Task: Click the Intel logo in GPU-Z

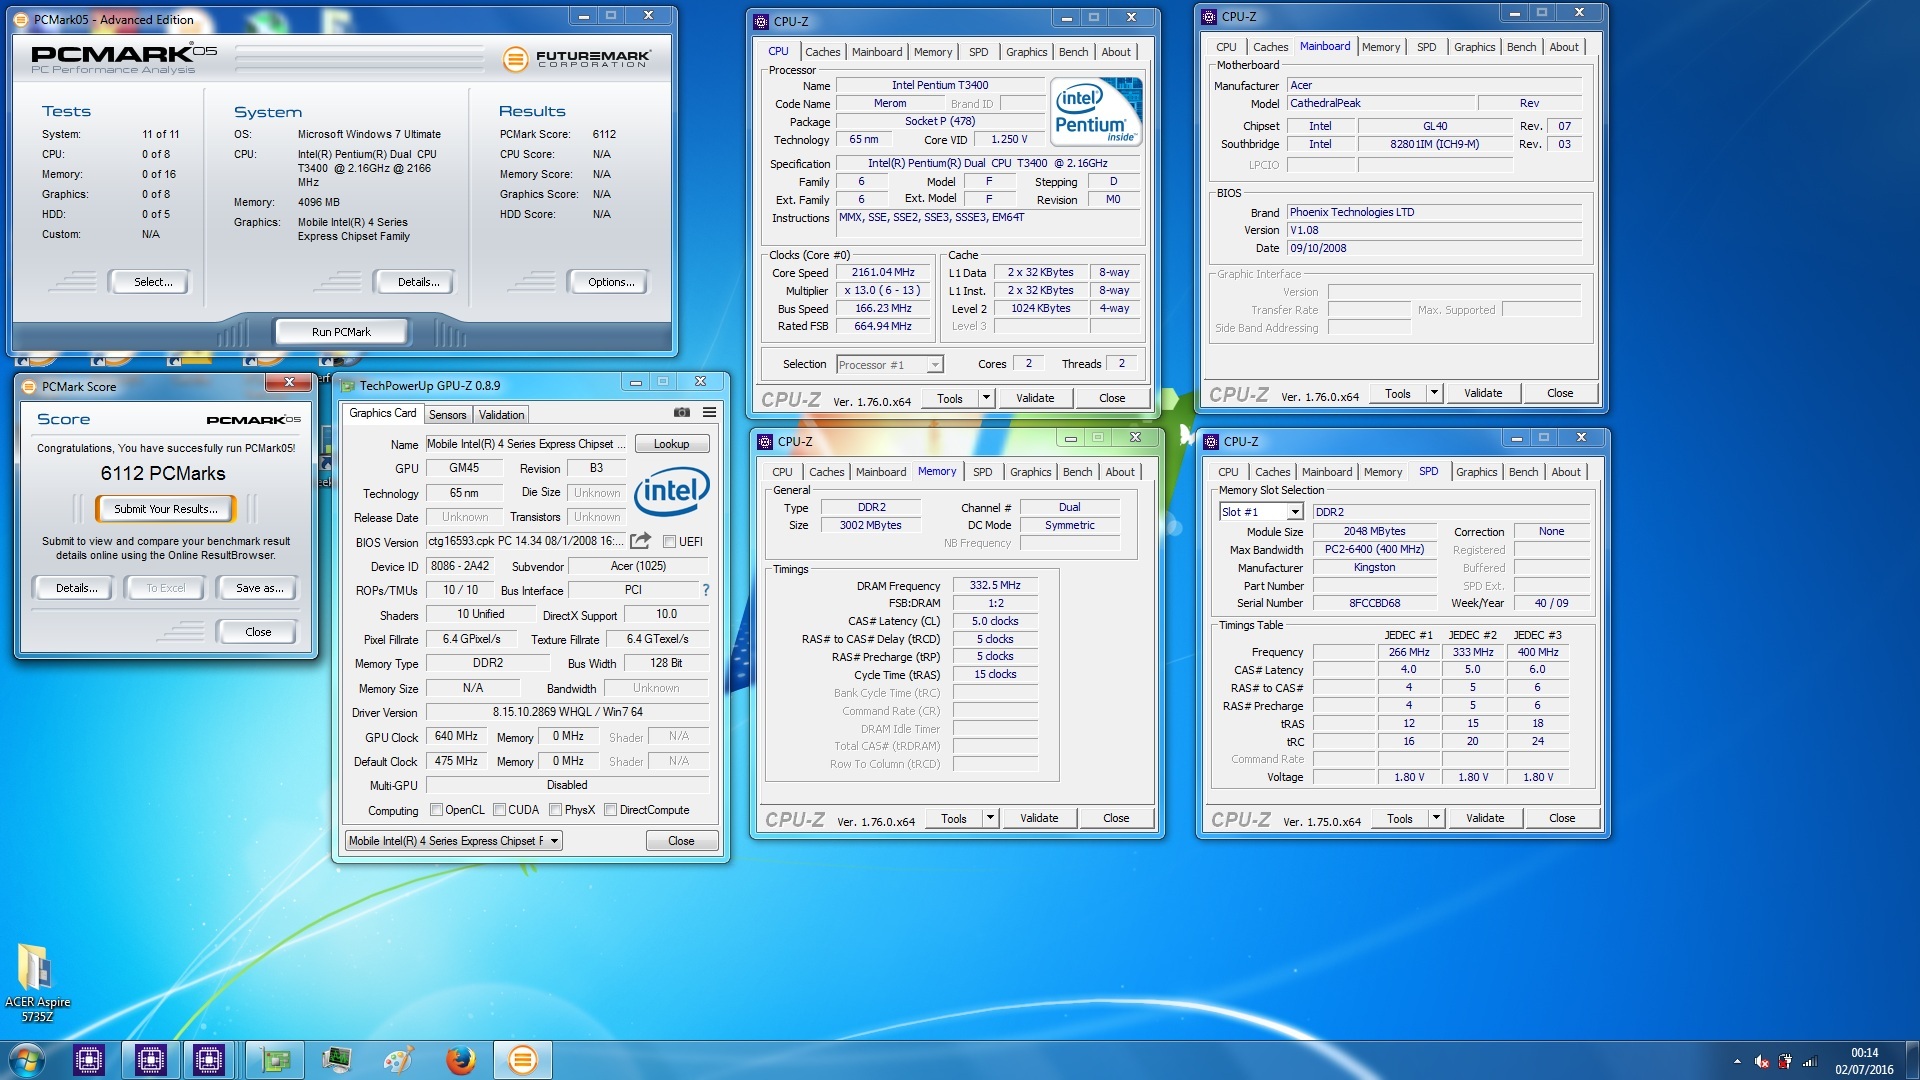Action: click(671, 490)
